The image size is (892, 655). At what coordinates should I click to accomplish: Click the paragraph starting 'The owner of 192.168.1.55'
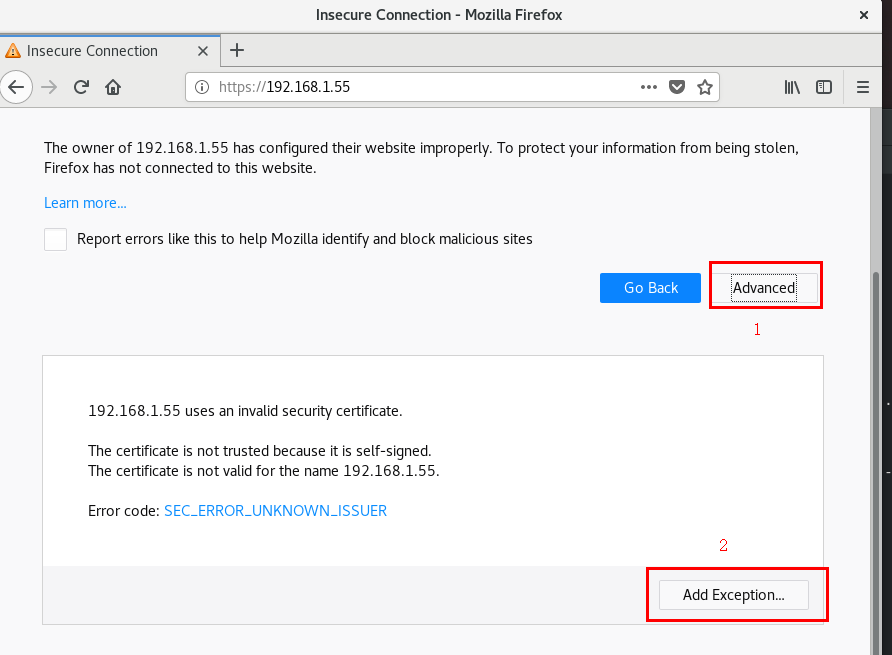pyautogui.click(x=422, y=158)
